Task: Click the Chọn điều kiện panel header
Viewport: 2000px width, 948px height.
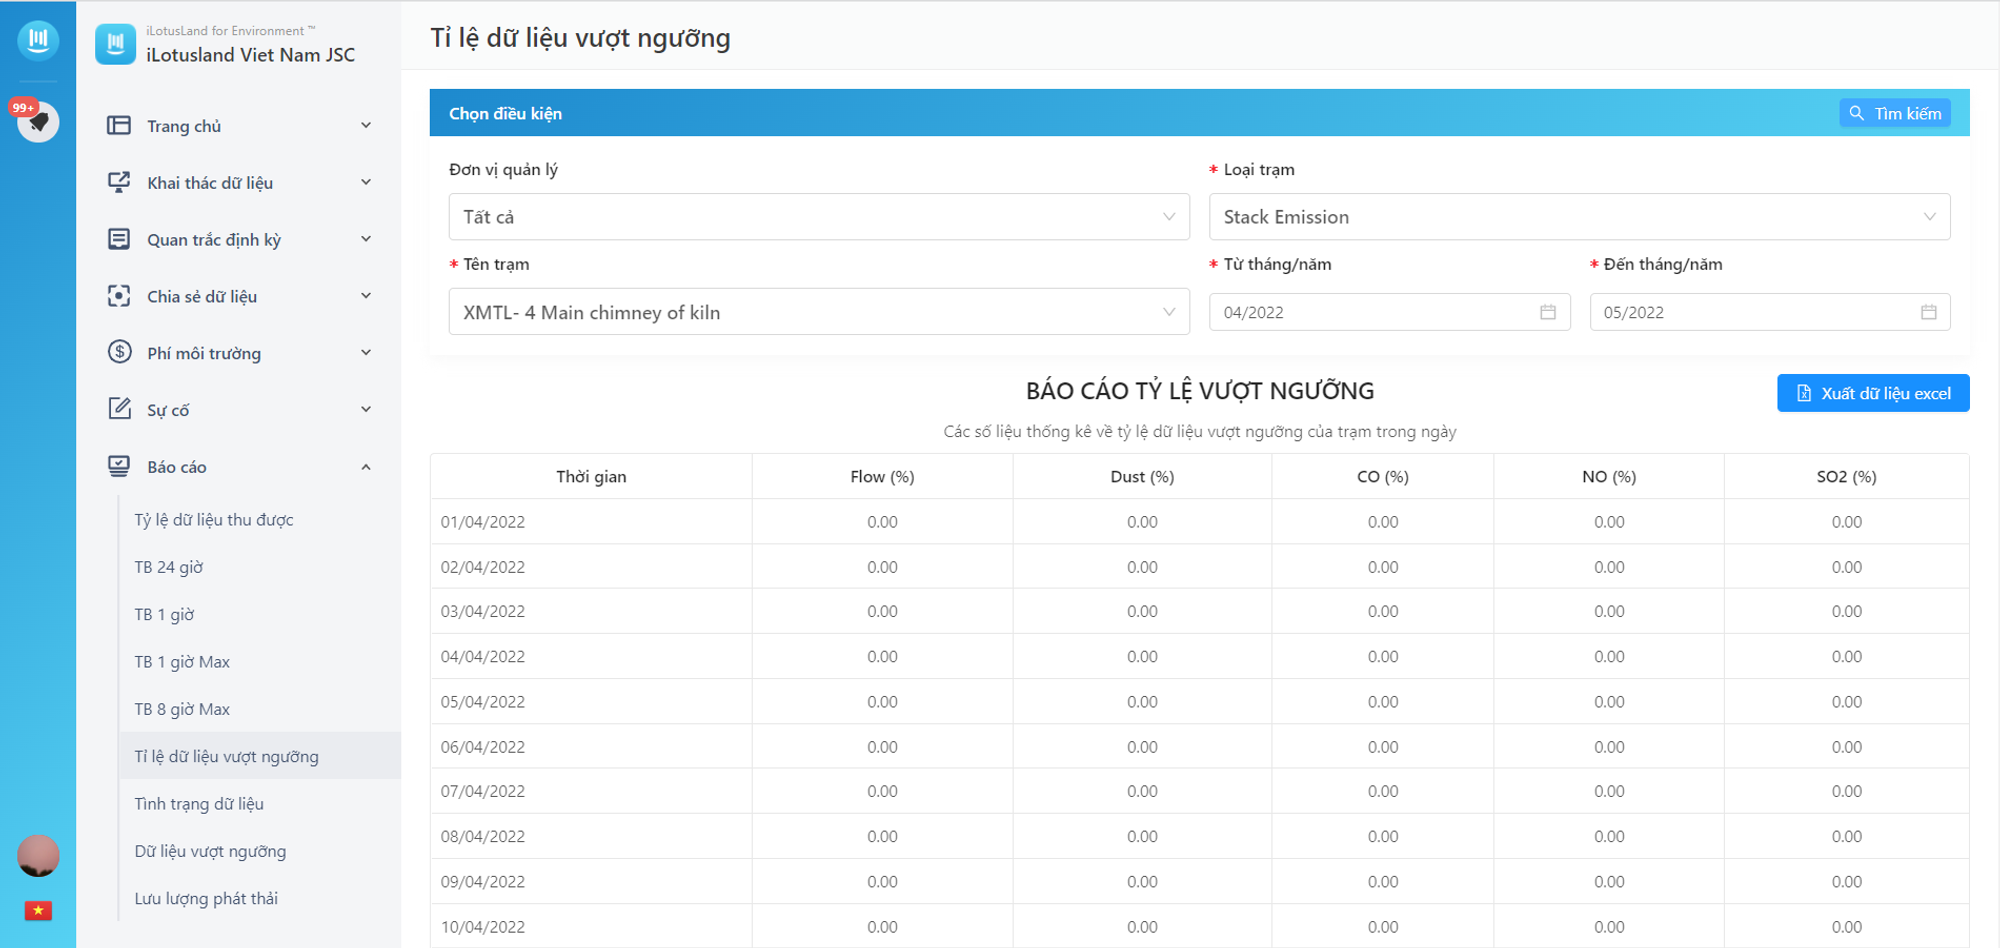Action: coord(1200,113)
